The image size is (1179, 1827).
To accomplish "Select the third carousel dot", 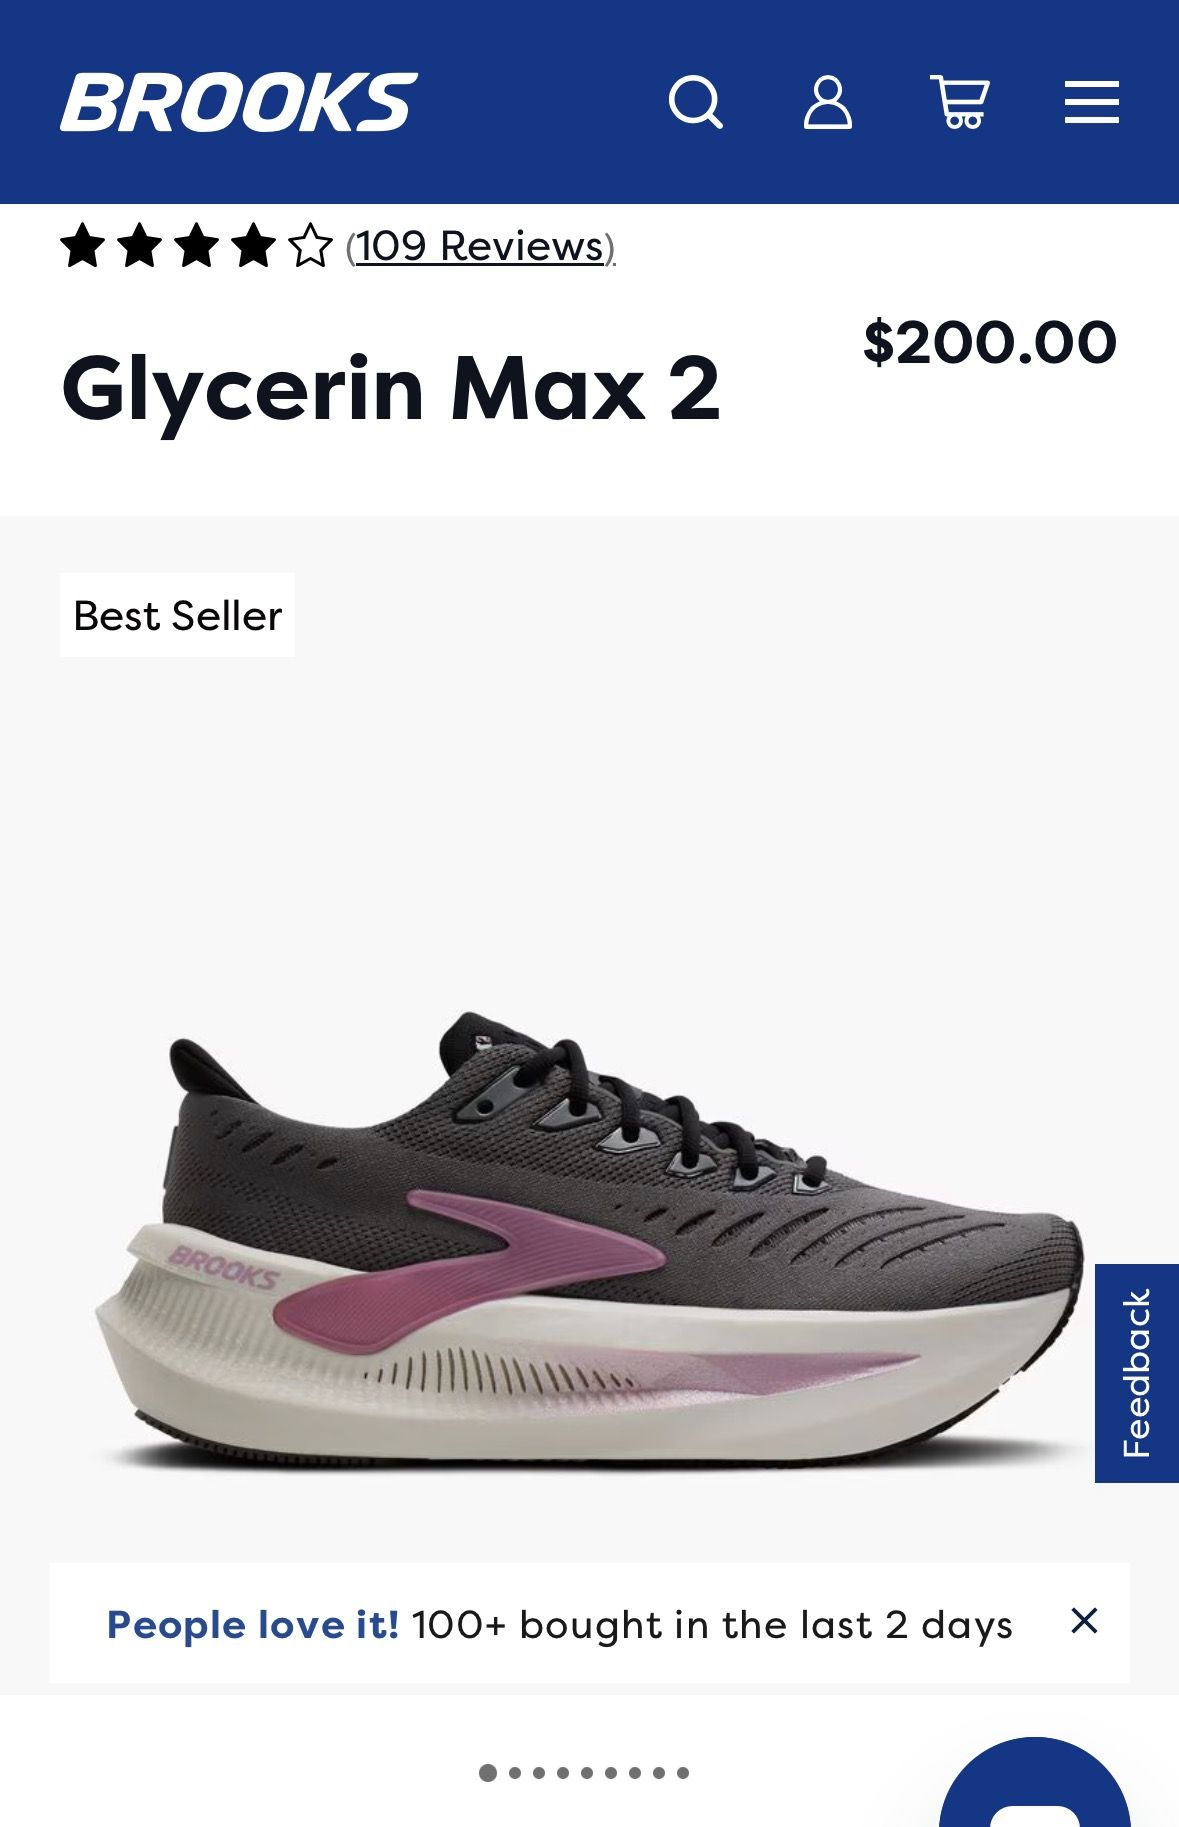I will tap(539, 1773).
